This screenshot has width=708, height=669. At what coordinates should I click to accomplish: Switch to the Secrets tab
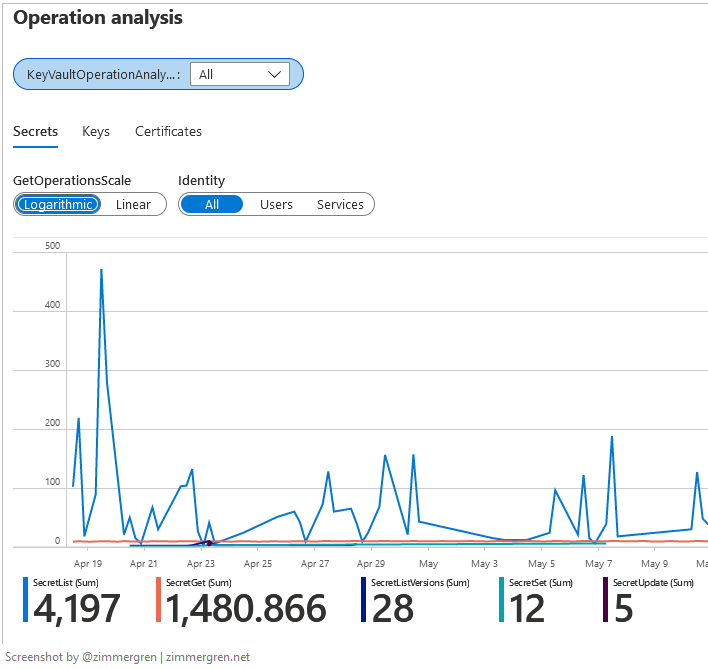(35, 131)
